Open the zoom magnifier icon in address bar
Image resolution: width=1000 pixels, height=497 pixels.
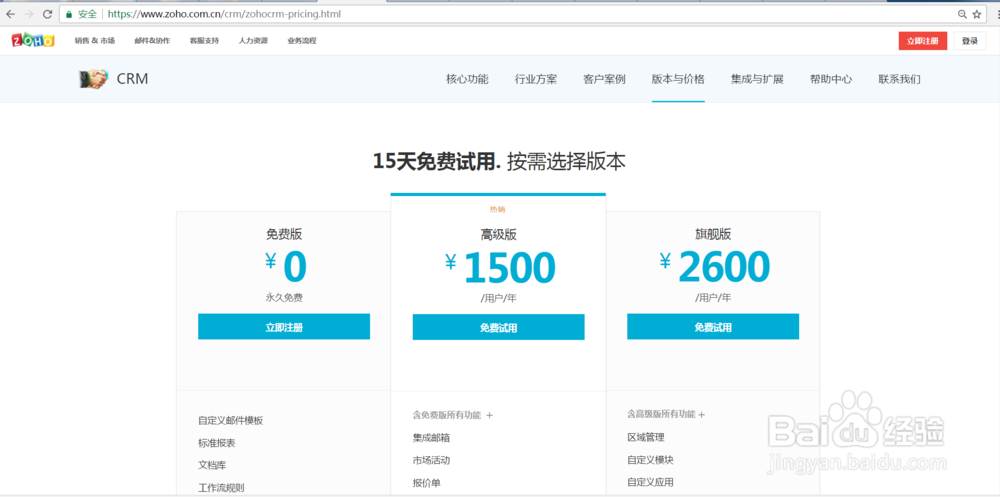coord(962,13)
